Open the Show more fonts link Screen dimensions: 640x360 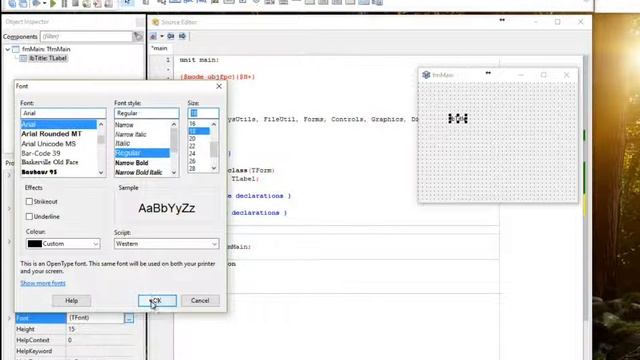click(x=43, y=283)
